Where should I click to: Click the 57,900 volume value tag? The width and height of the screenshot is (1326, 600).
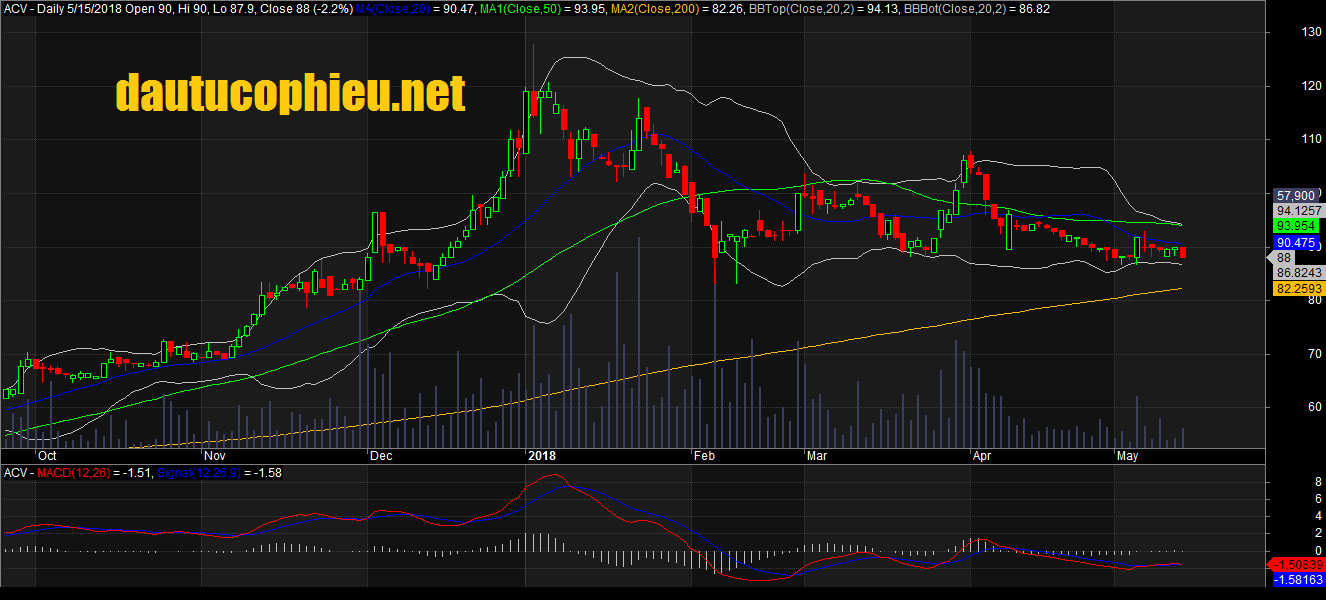(x=1294, y=196)
